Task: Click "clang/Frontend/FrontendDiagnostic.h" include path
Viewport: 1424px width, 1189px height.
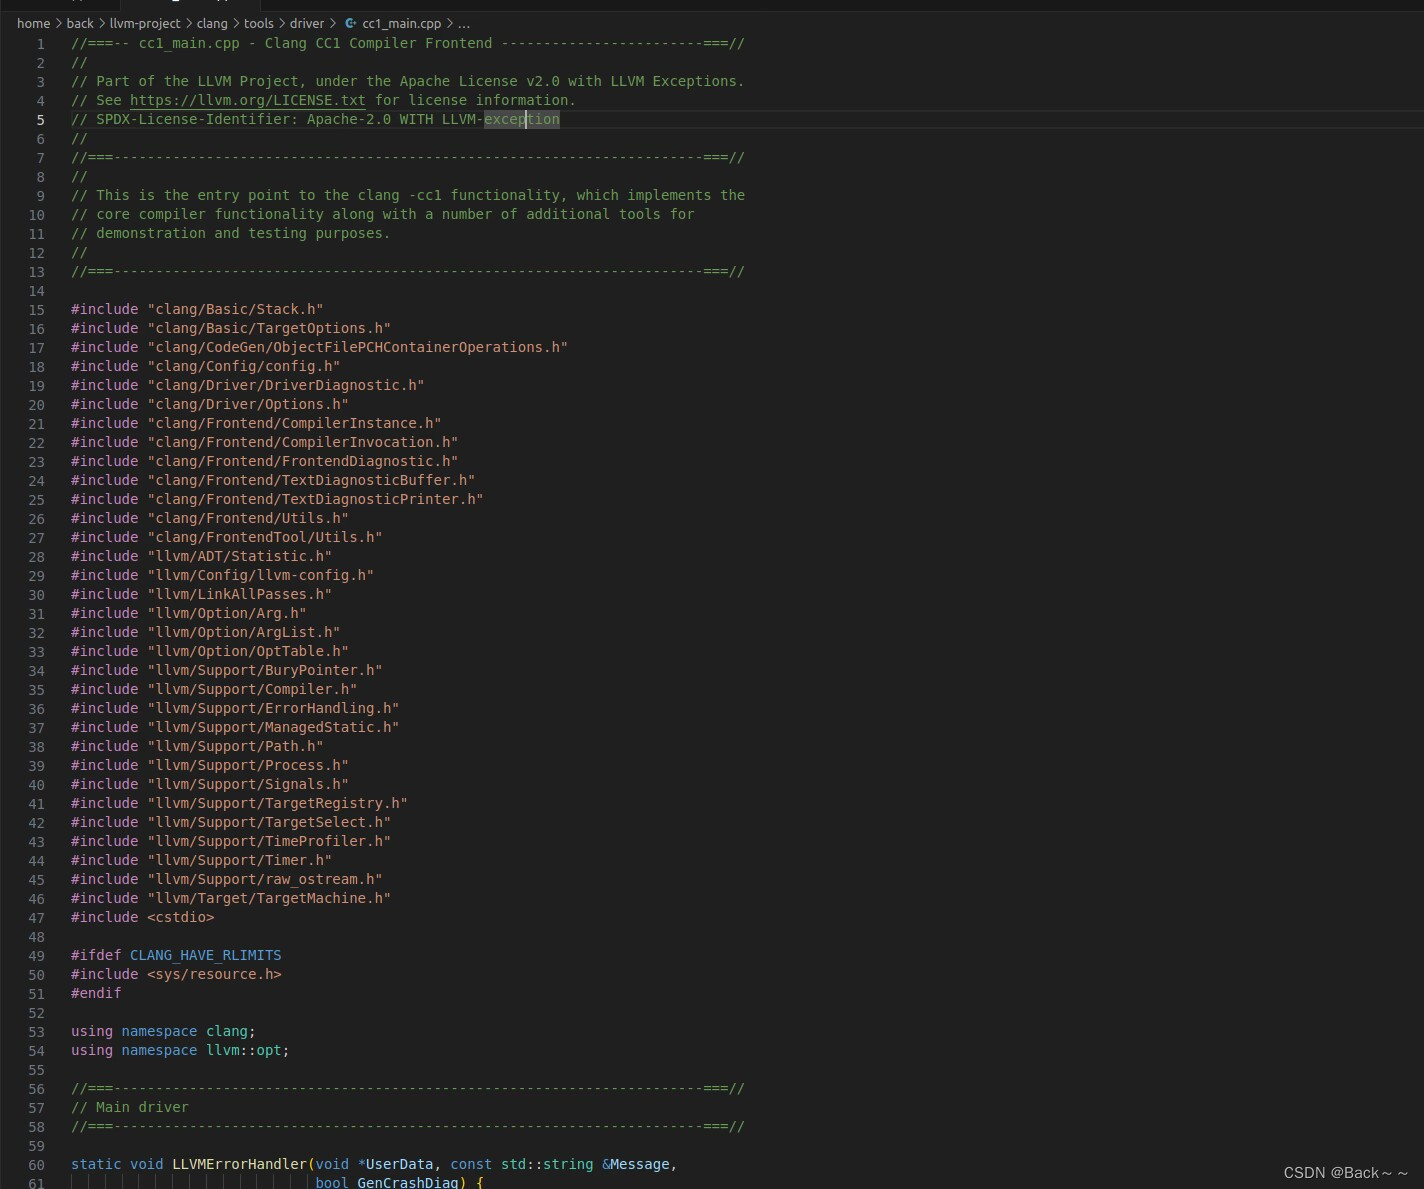Action: [x=303, y=461]
